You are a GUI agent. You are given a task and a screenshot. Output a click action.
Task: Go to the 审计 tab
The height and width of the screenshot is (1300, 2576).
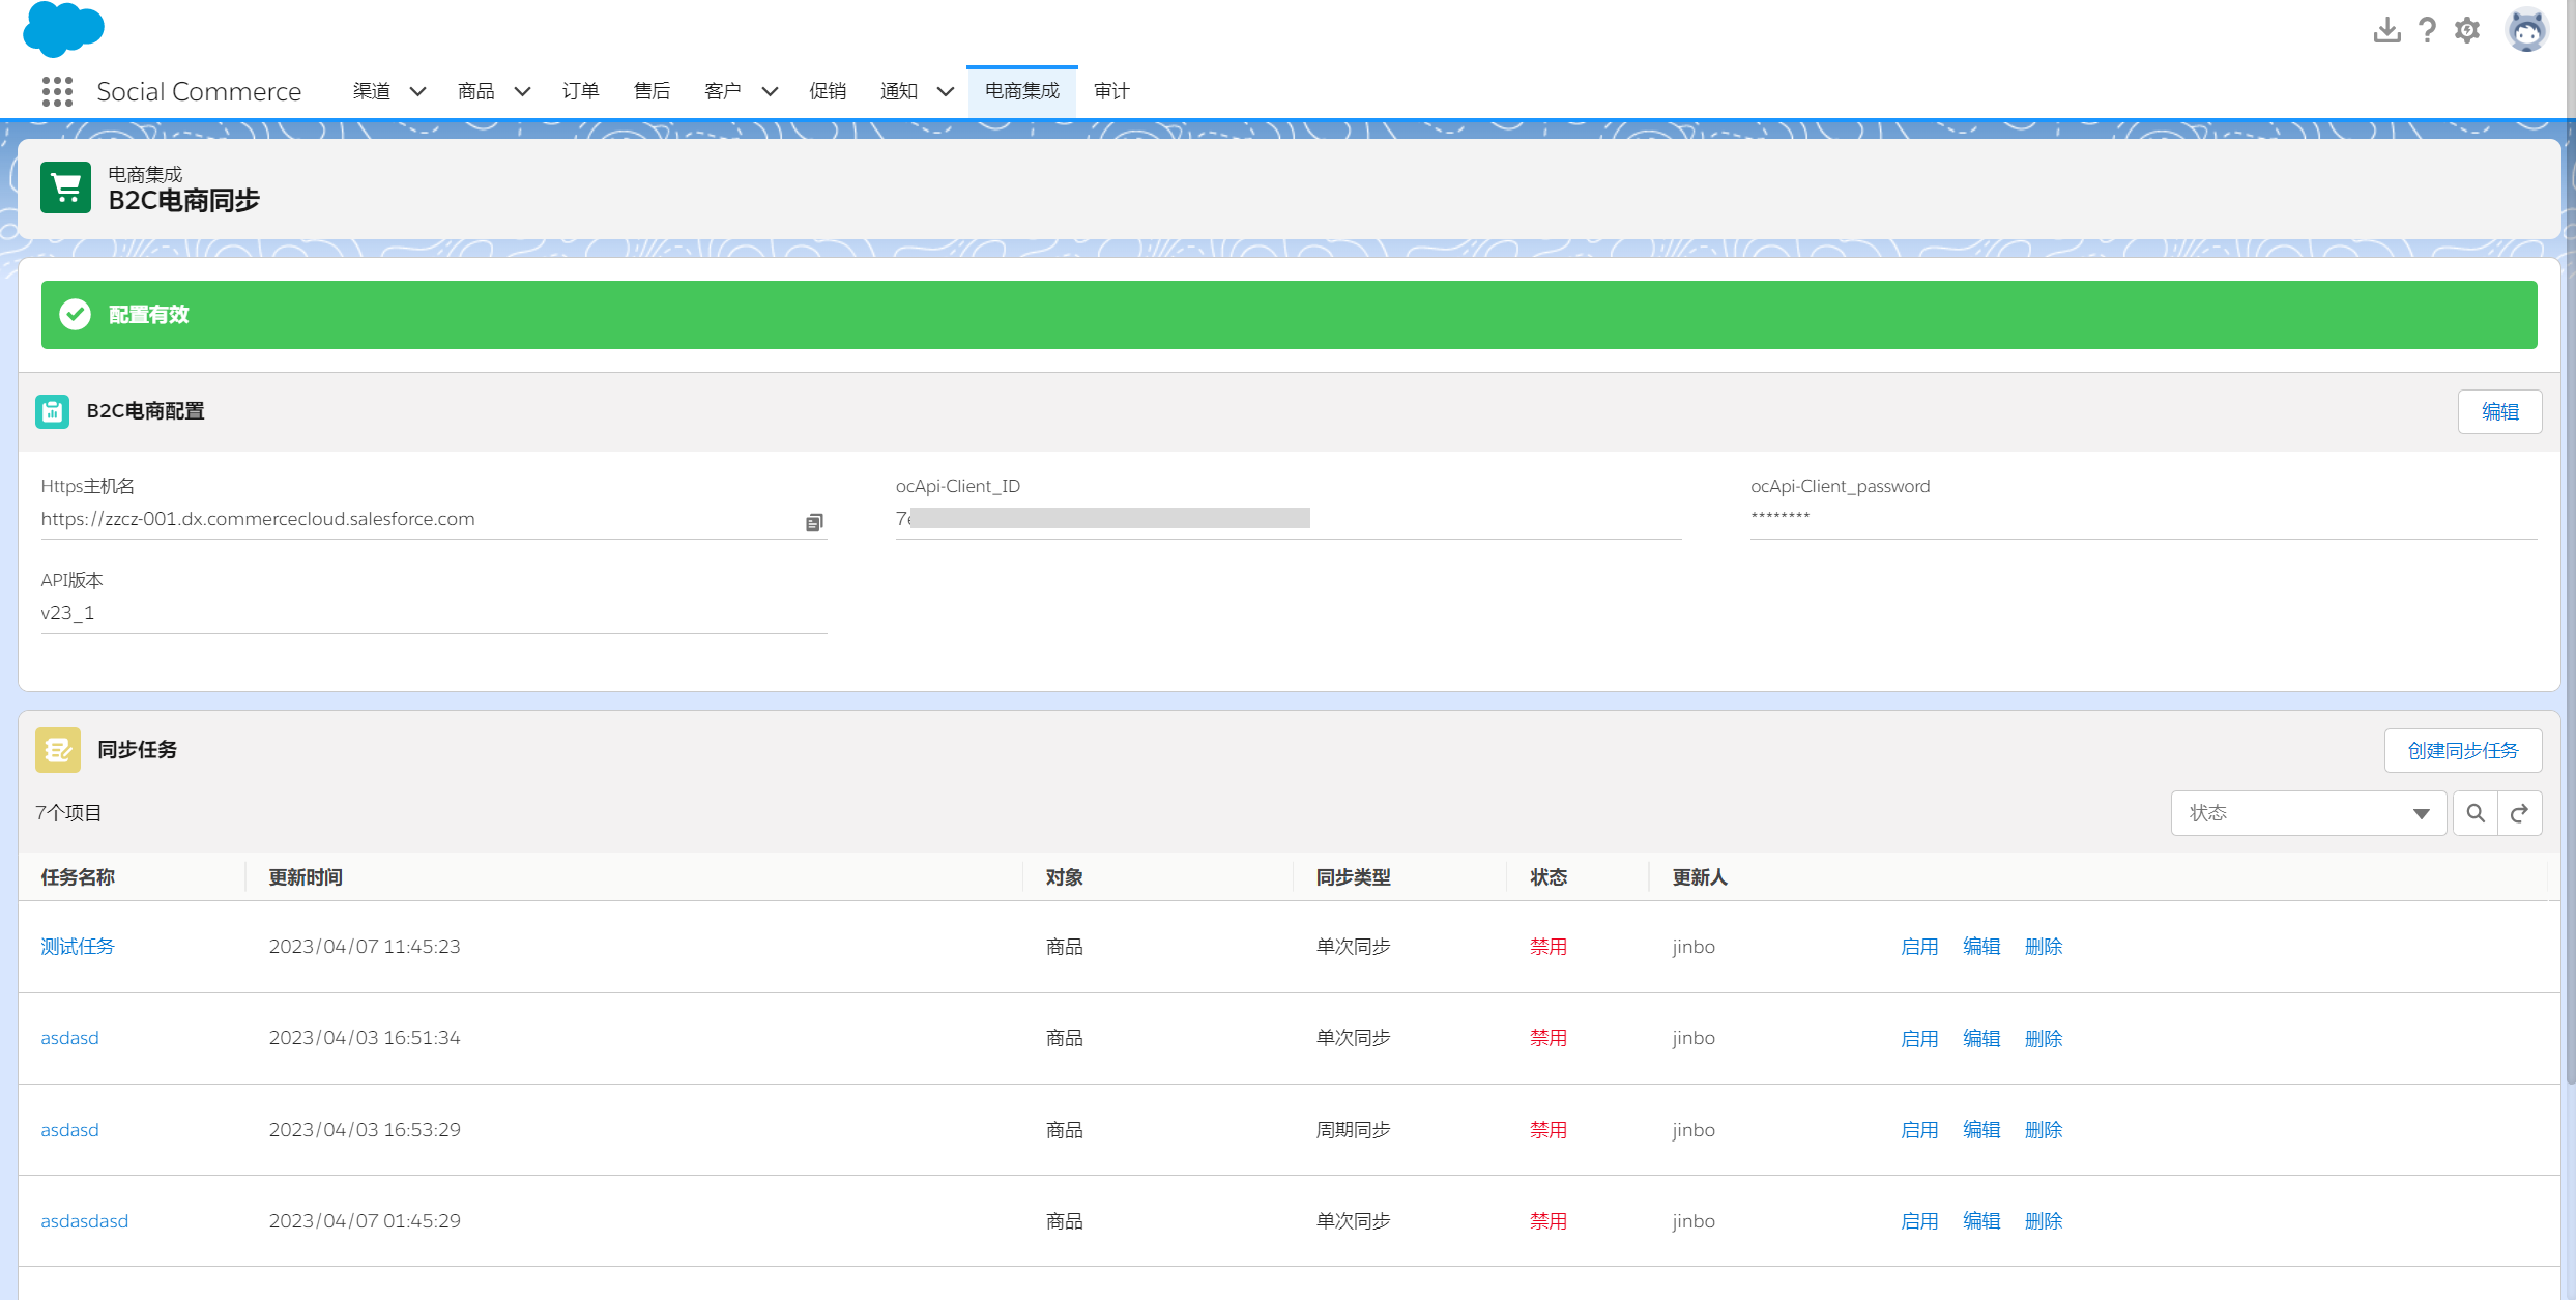point(1111,91)
